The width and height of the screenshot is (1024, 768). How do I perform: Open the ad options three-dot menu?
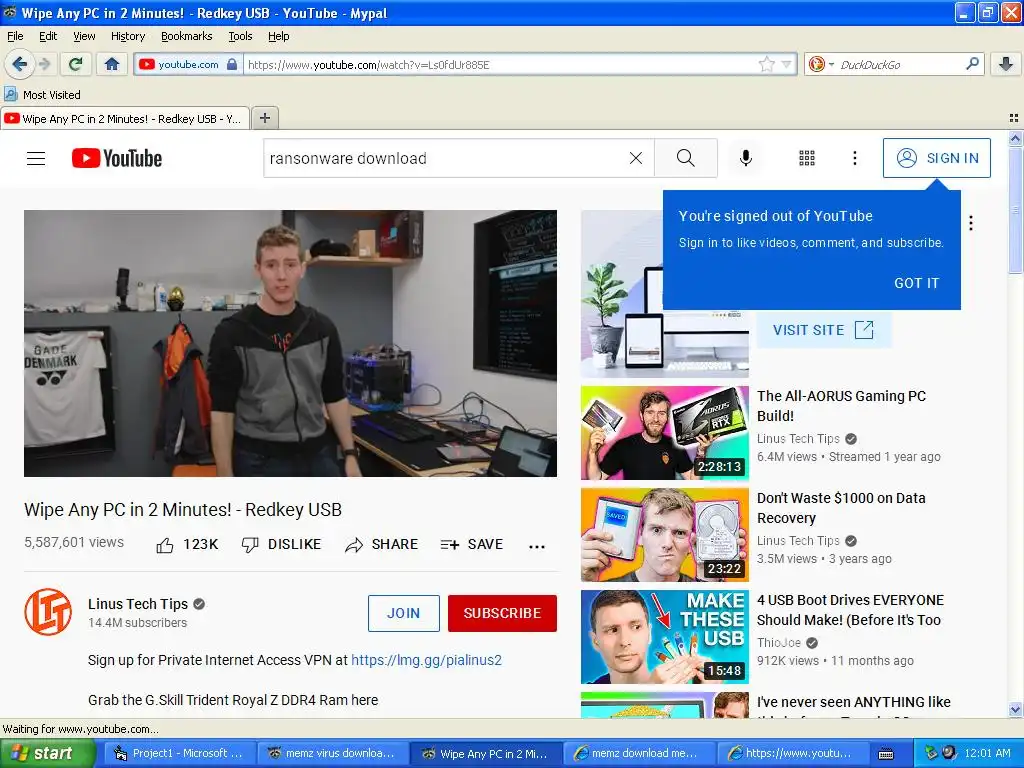(x=971, y=223)
